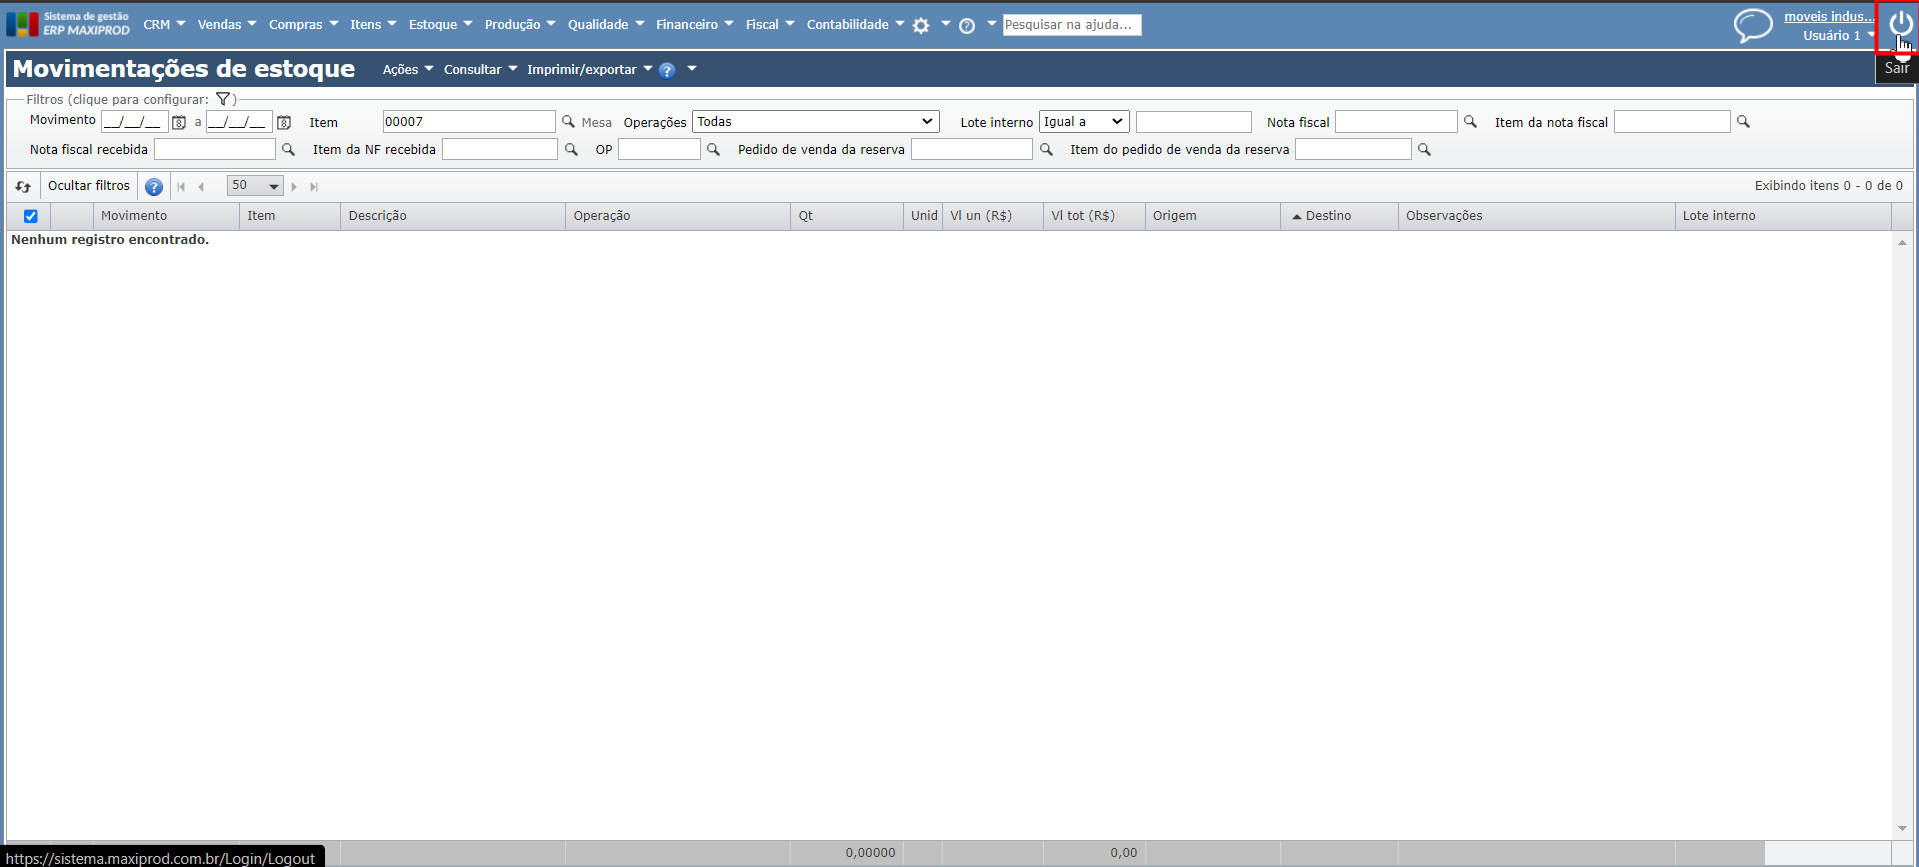Screen dimensions: 1919x867
Task: Toggle the select-all checkbox in grid header
Action: [x=31, y=216]
